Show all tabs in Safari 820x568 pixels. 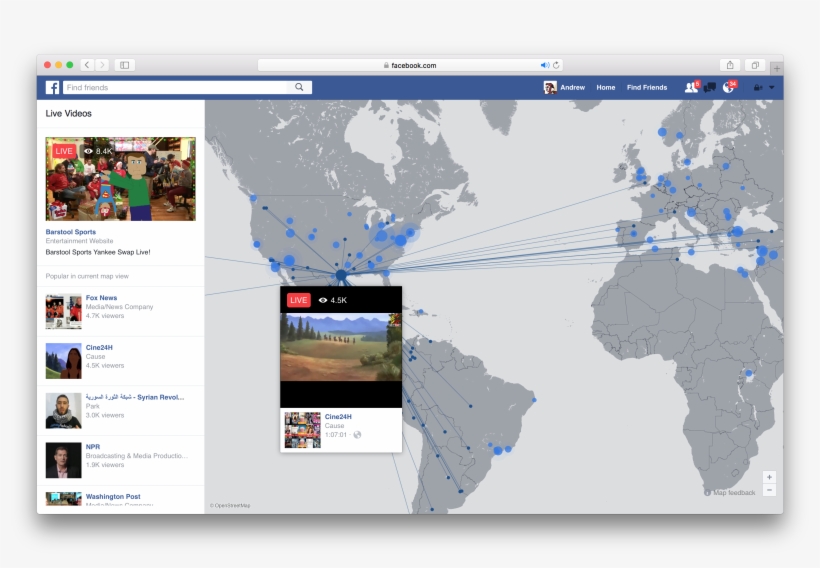pos(755,65)
